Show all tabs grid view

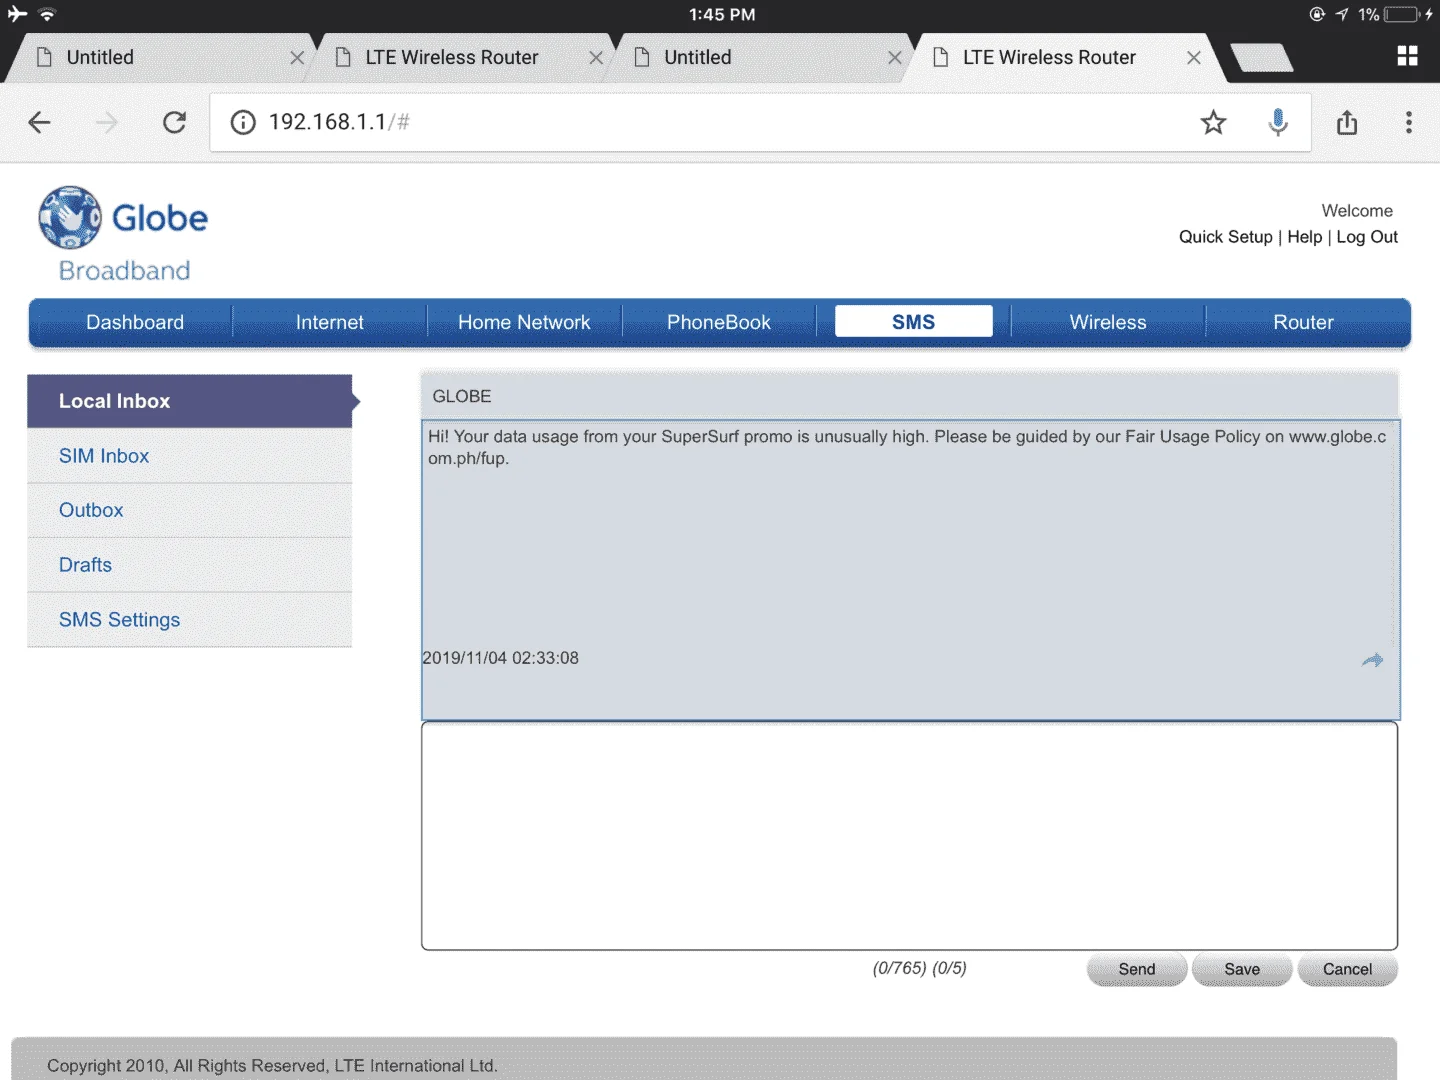(1407, 56)
